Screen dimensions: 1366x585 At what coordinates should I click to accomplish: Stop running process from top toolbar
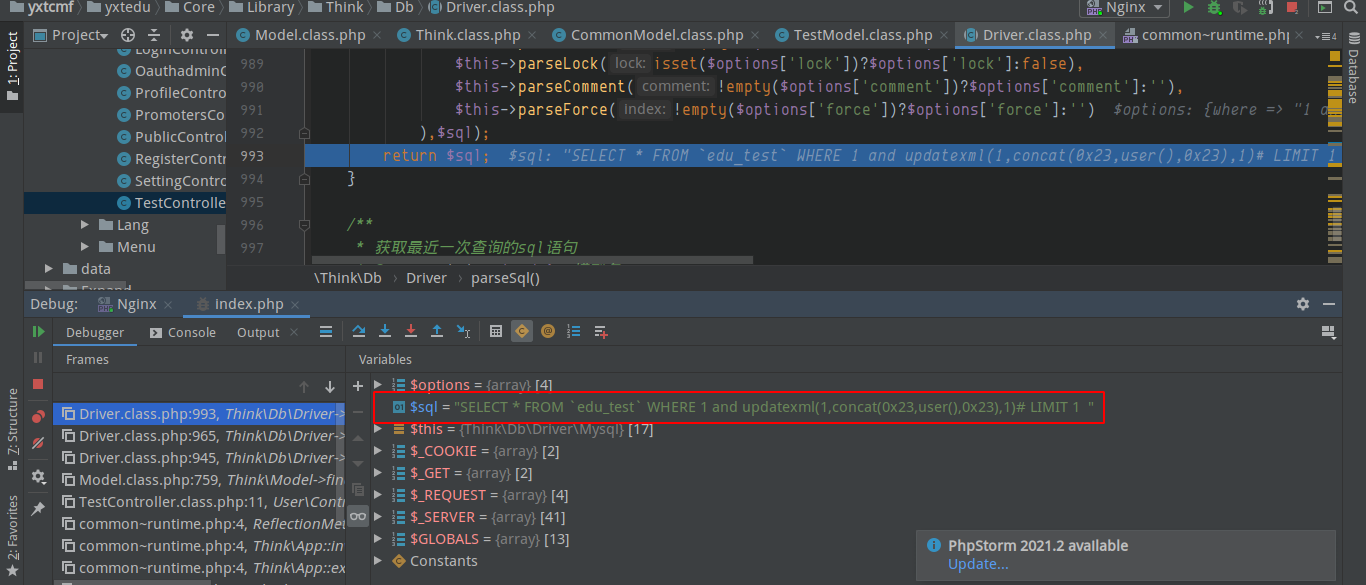(1292, 7)
